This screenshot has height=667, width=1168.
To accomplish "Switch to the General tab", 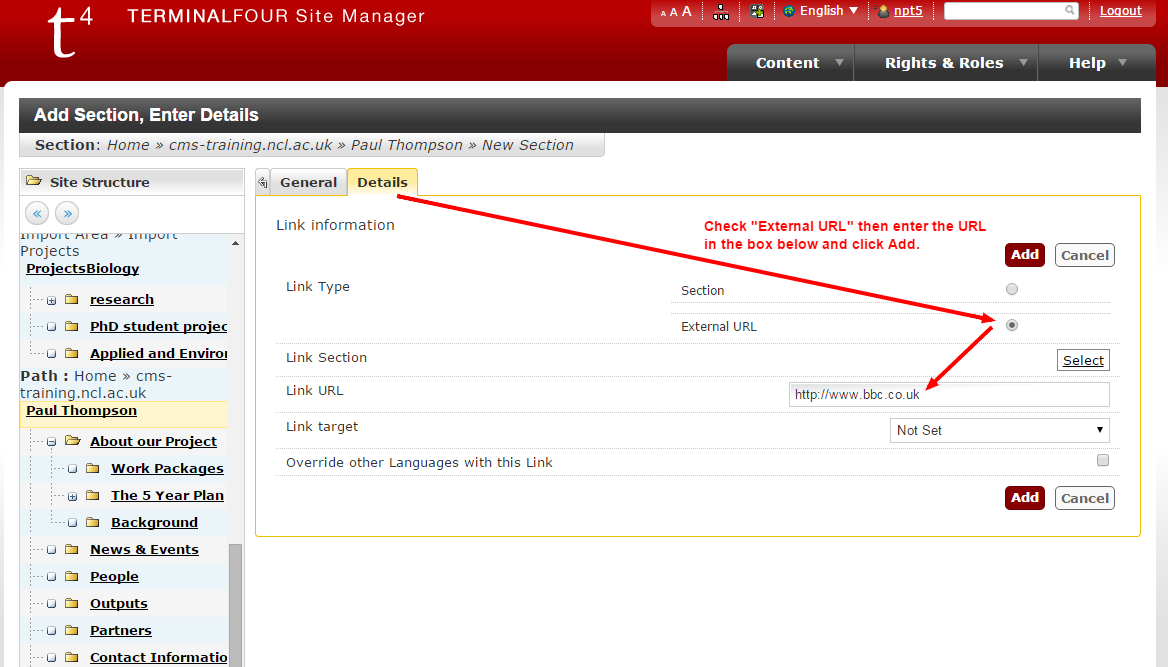I will pyautogui.click(x=308, y=182).
